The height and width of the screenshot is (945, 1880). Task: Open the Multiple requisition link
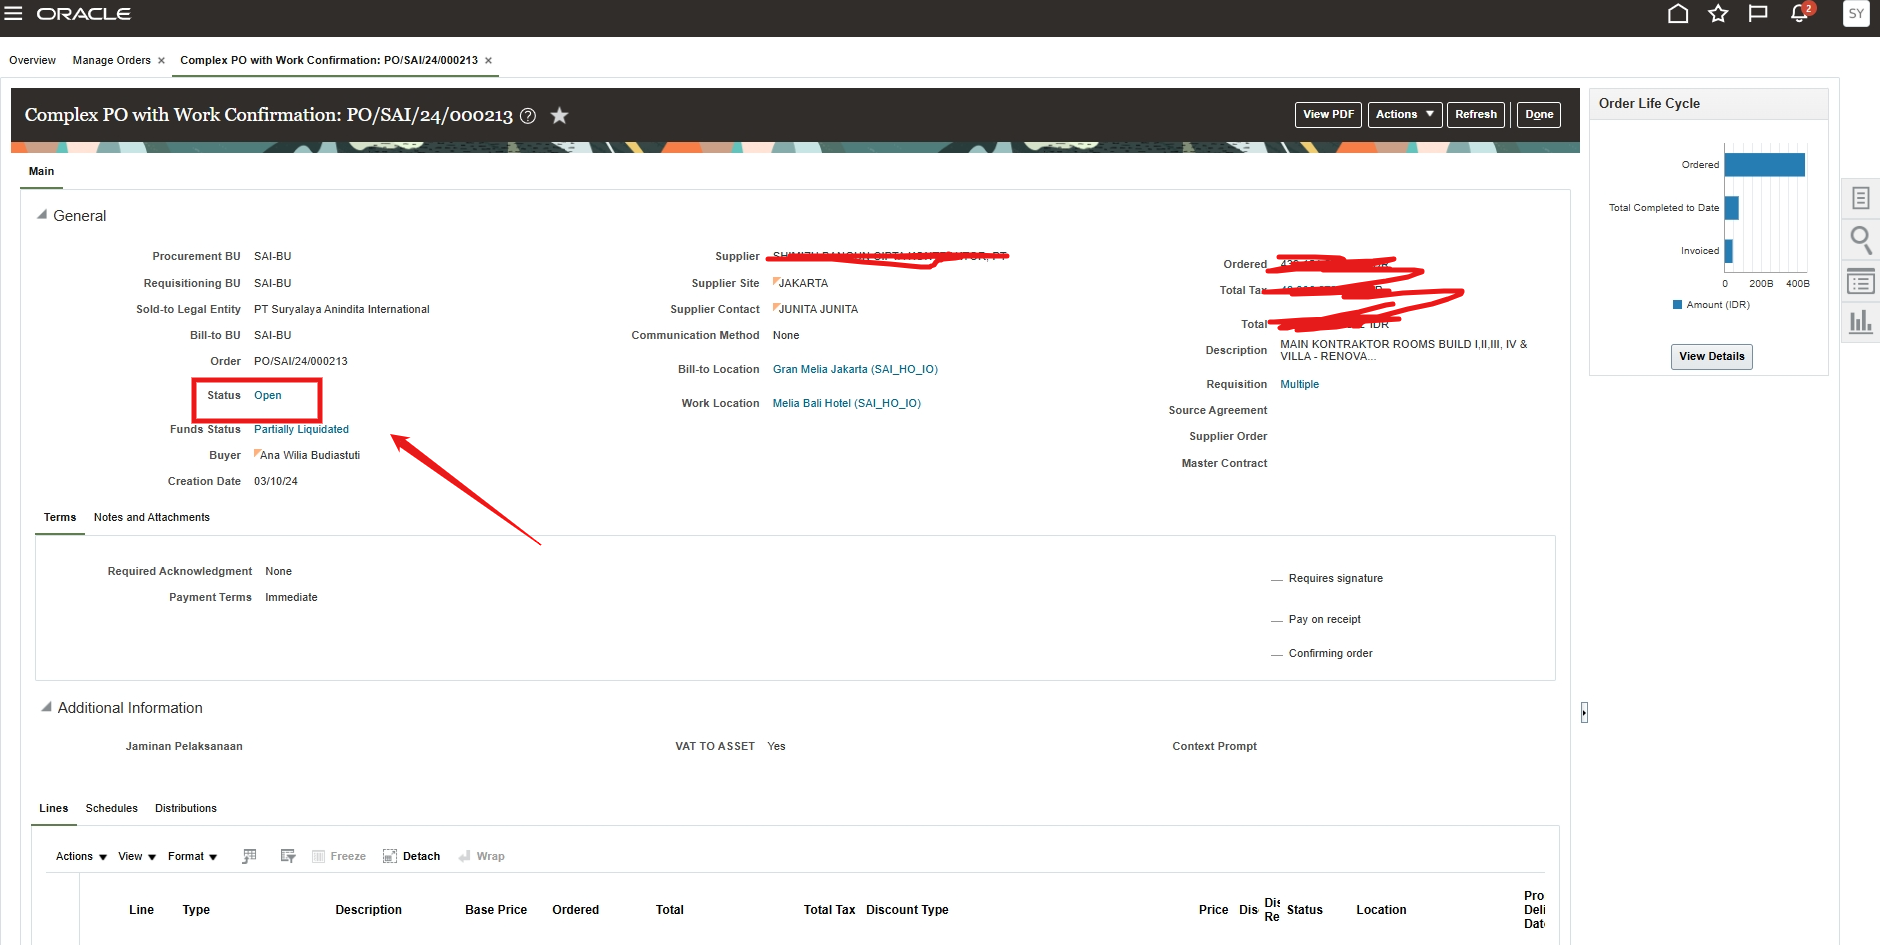pyautogui.click(x=1299, y=385)
